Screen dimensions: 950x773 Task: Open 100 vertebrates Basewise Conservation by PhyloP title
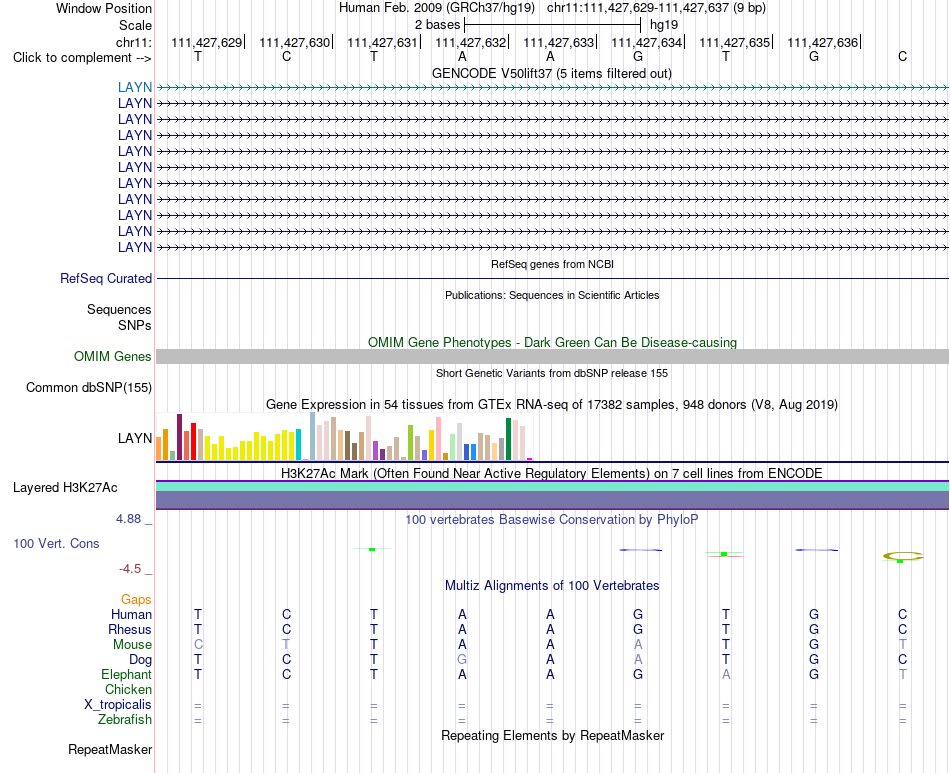pyautogui.click(x=552, y=519)
